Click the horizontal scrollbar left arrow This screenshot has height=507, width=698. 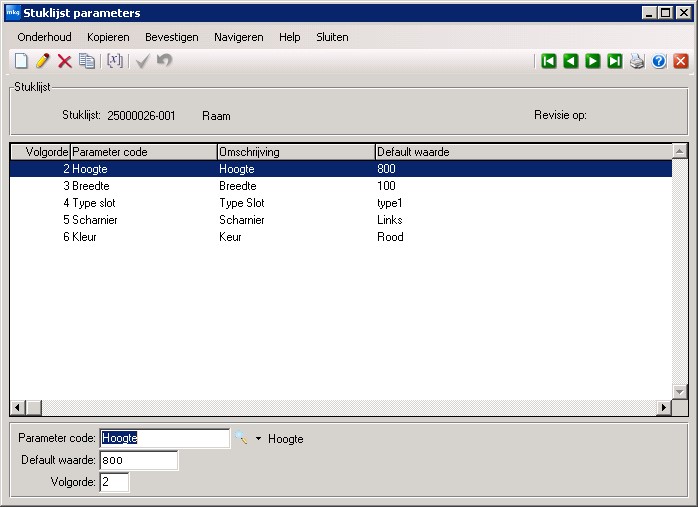pyautogui.click(x=18, y=407)
